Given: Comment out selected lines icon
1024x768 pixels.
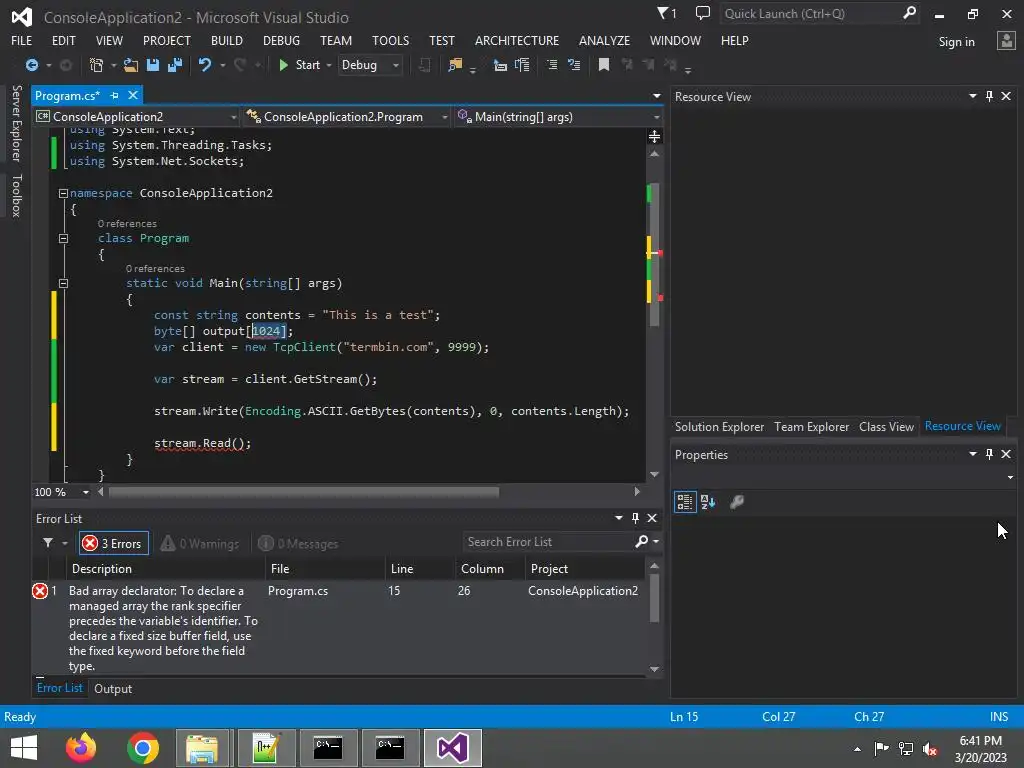Looking at the screenshot, I should (x=552, y=65).
